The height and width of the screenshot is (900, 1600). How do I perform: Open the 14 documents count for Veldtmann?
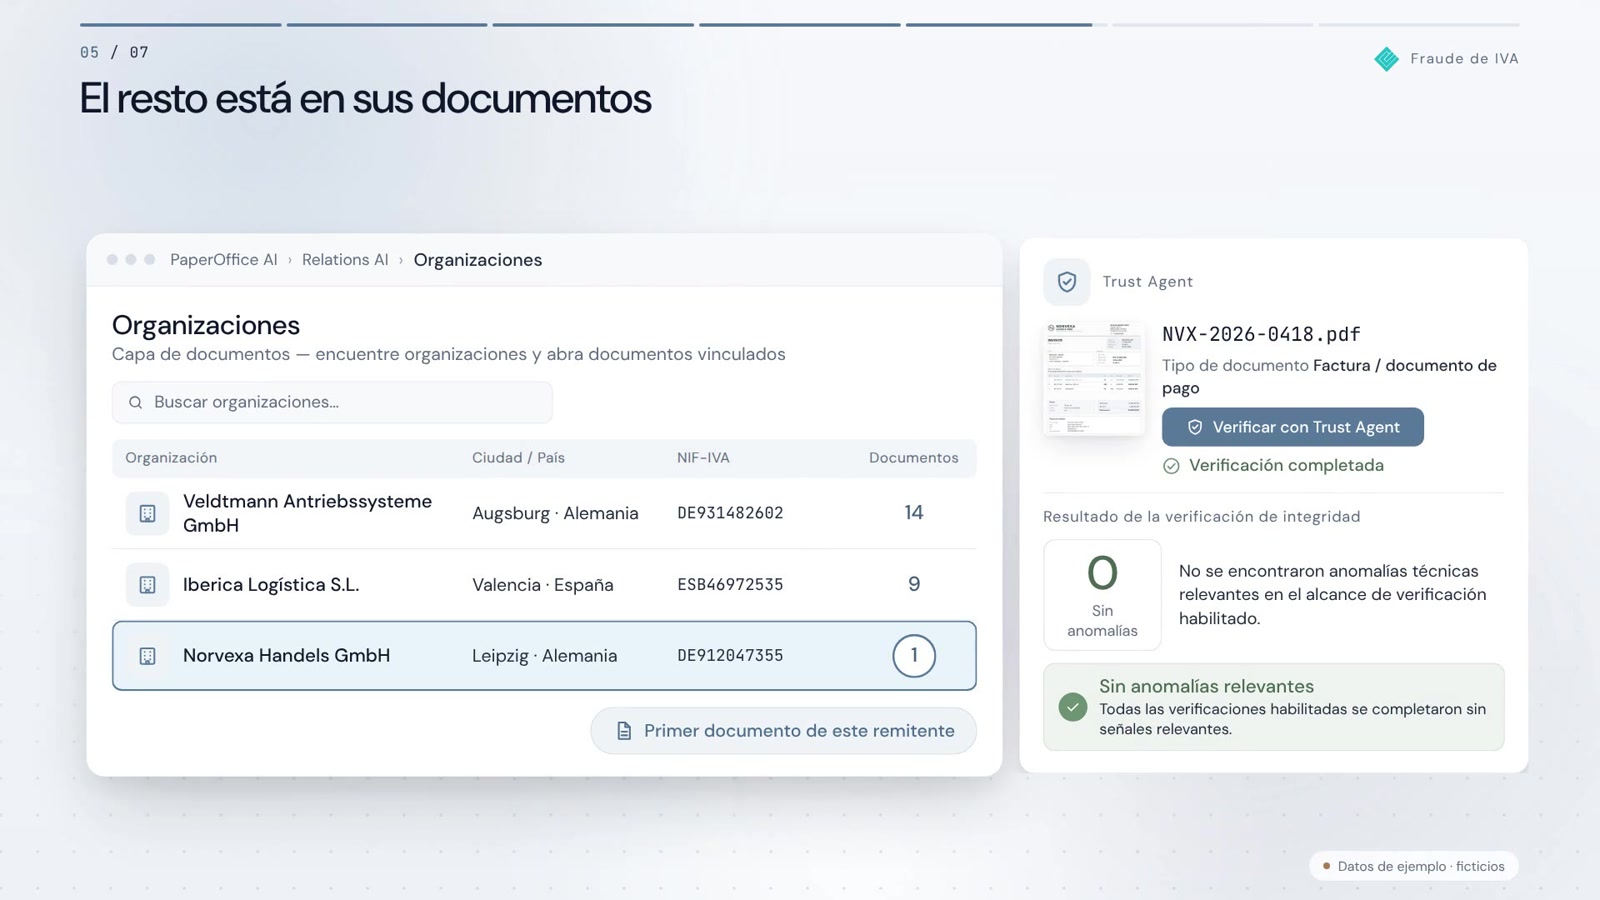914,513
